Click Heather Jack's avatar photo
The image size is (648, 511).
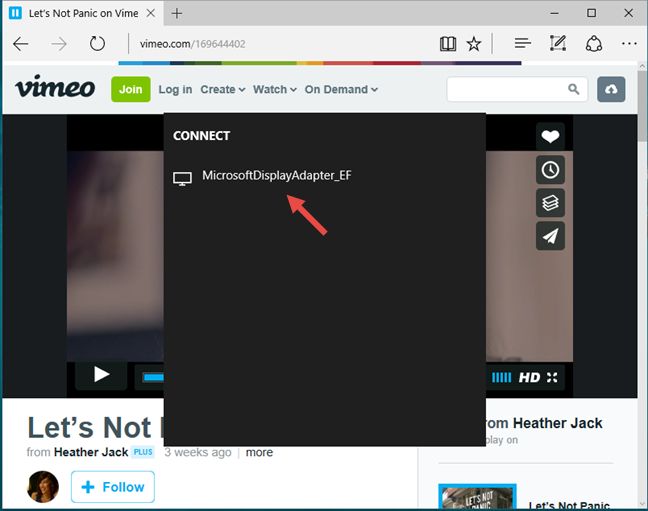point(43,487)
